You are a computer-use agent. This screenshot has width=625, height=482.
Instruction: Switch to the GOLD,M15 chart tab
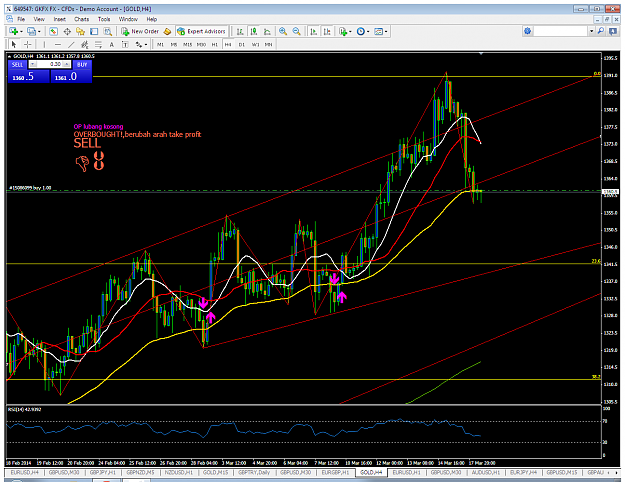click(x=215, y=472)
